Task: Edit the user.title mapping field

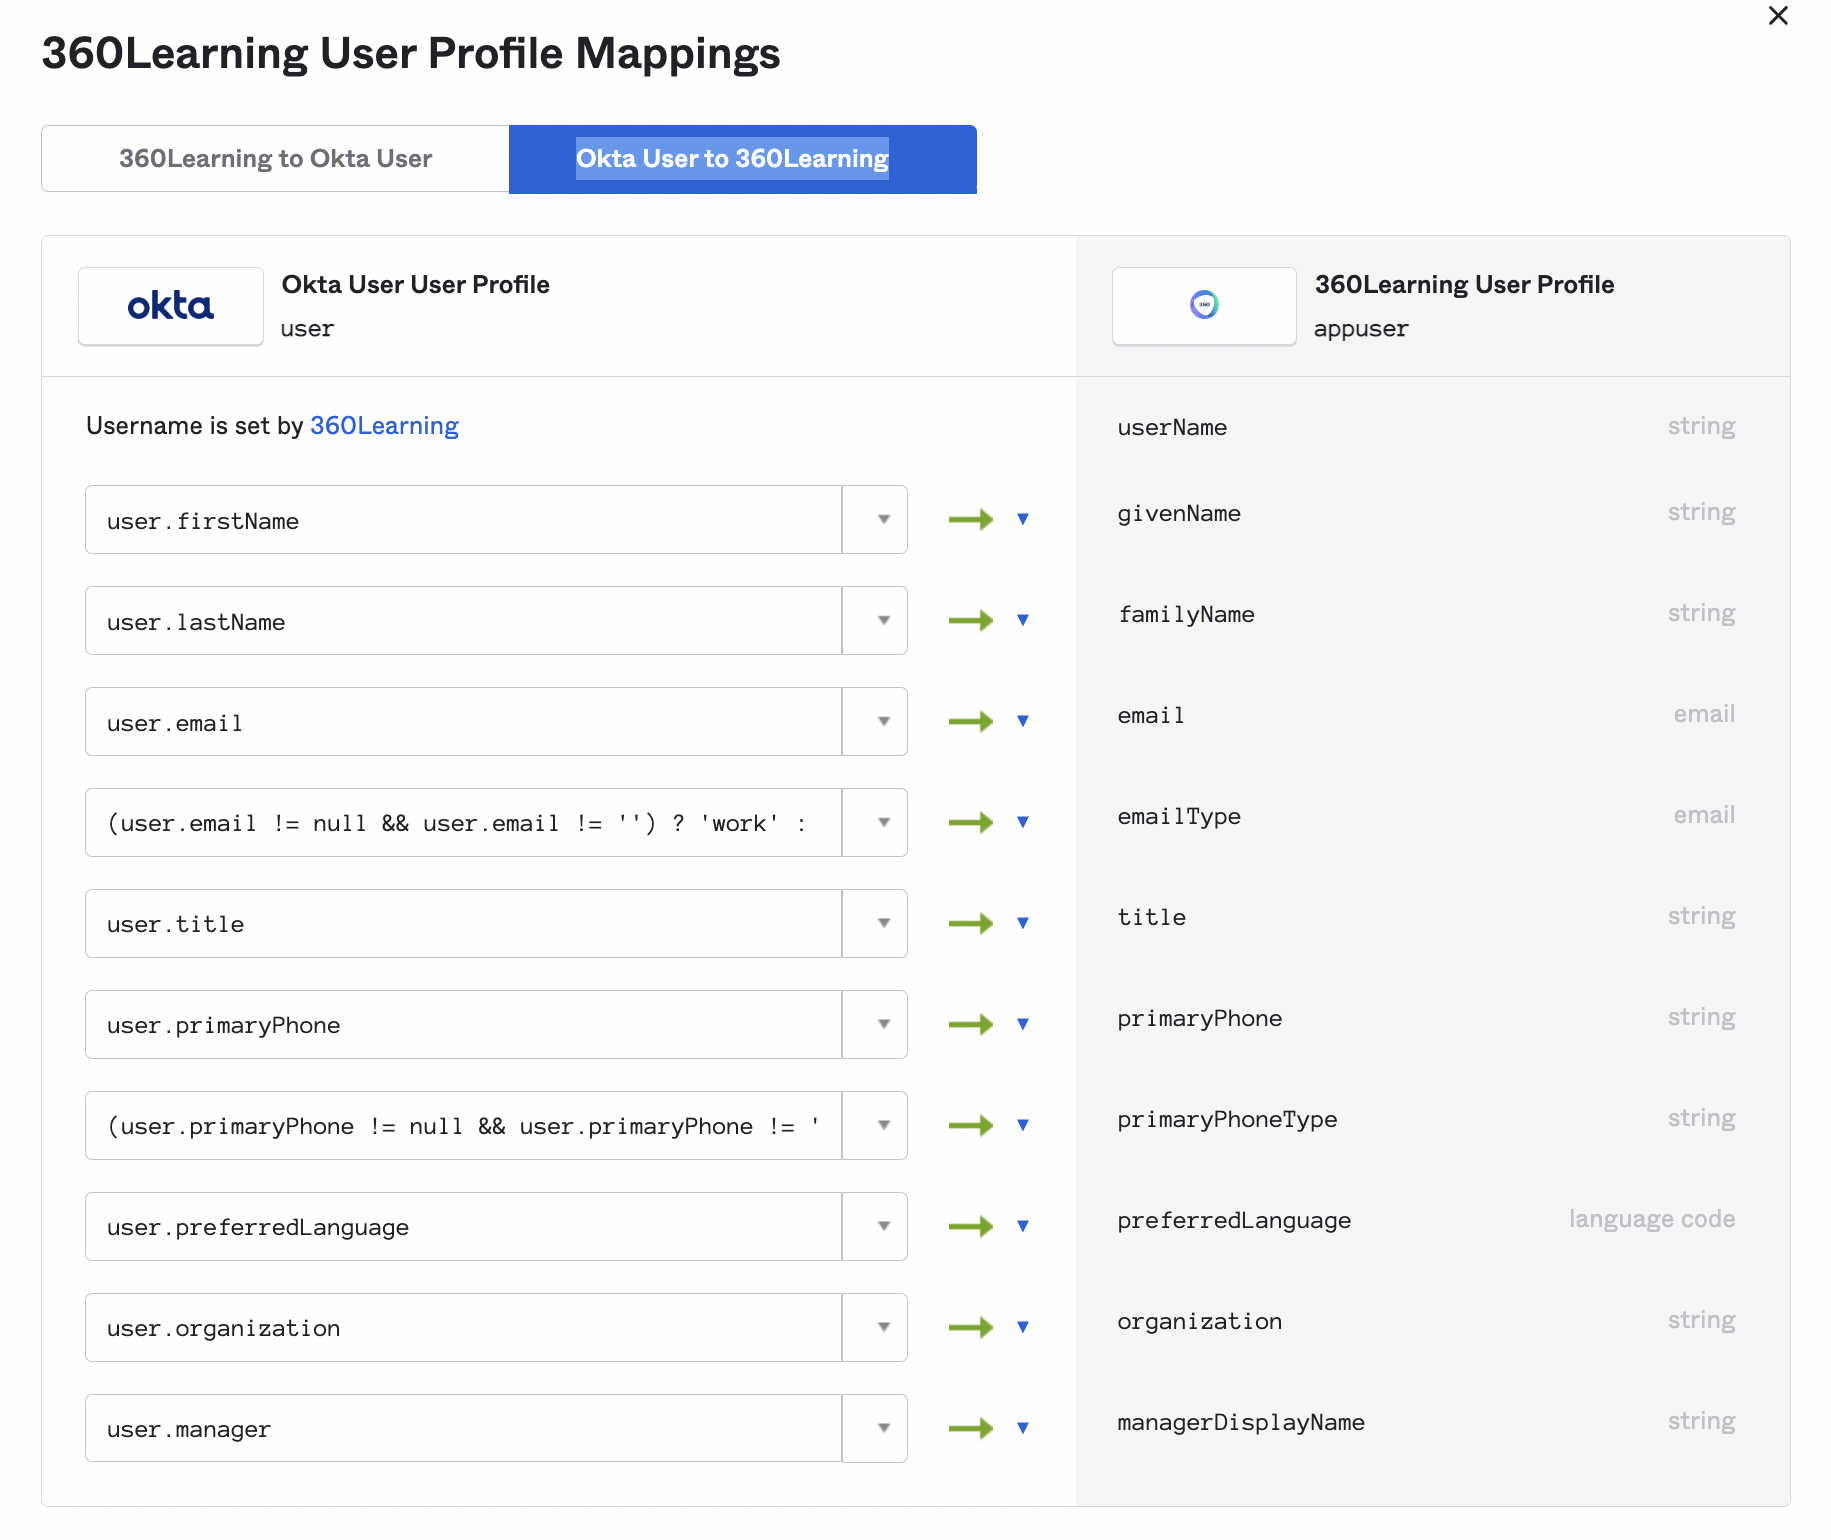Action: pyautogui.click(x=463, y=924)
